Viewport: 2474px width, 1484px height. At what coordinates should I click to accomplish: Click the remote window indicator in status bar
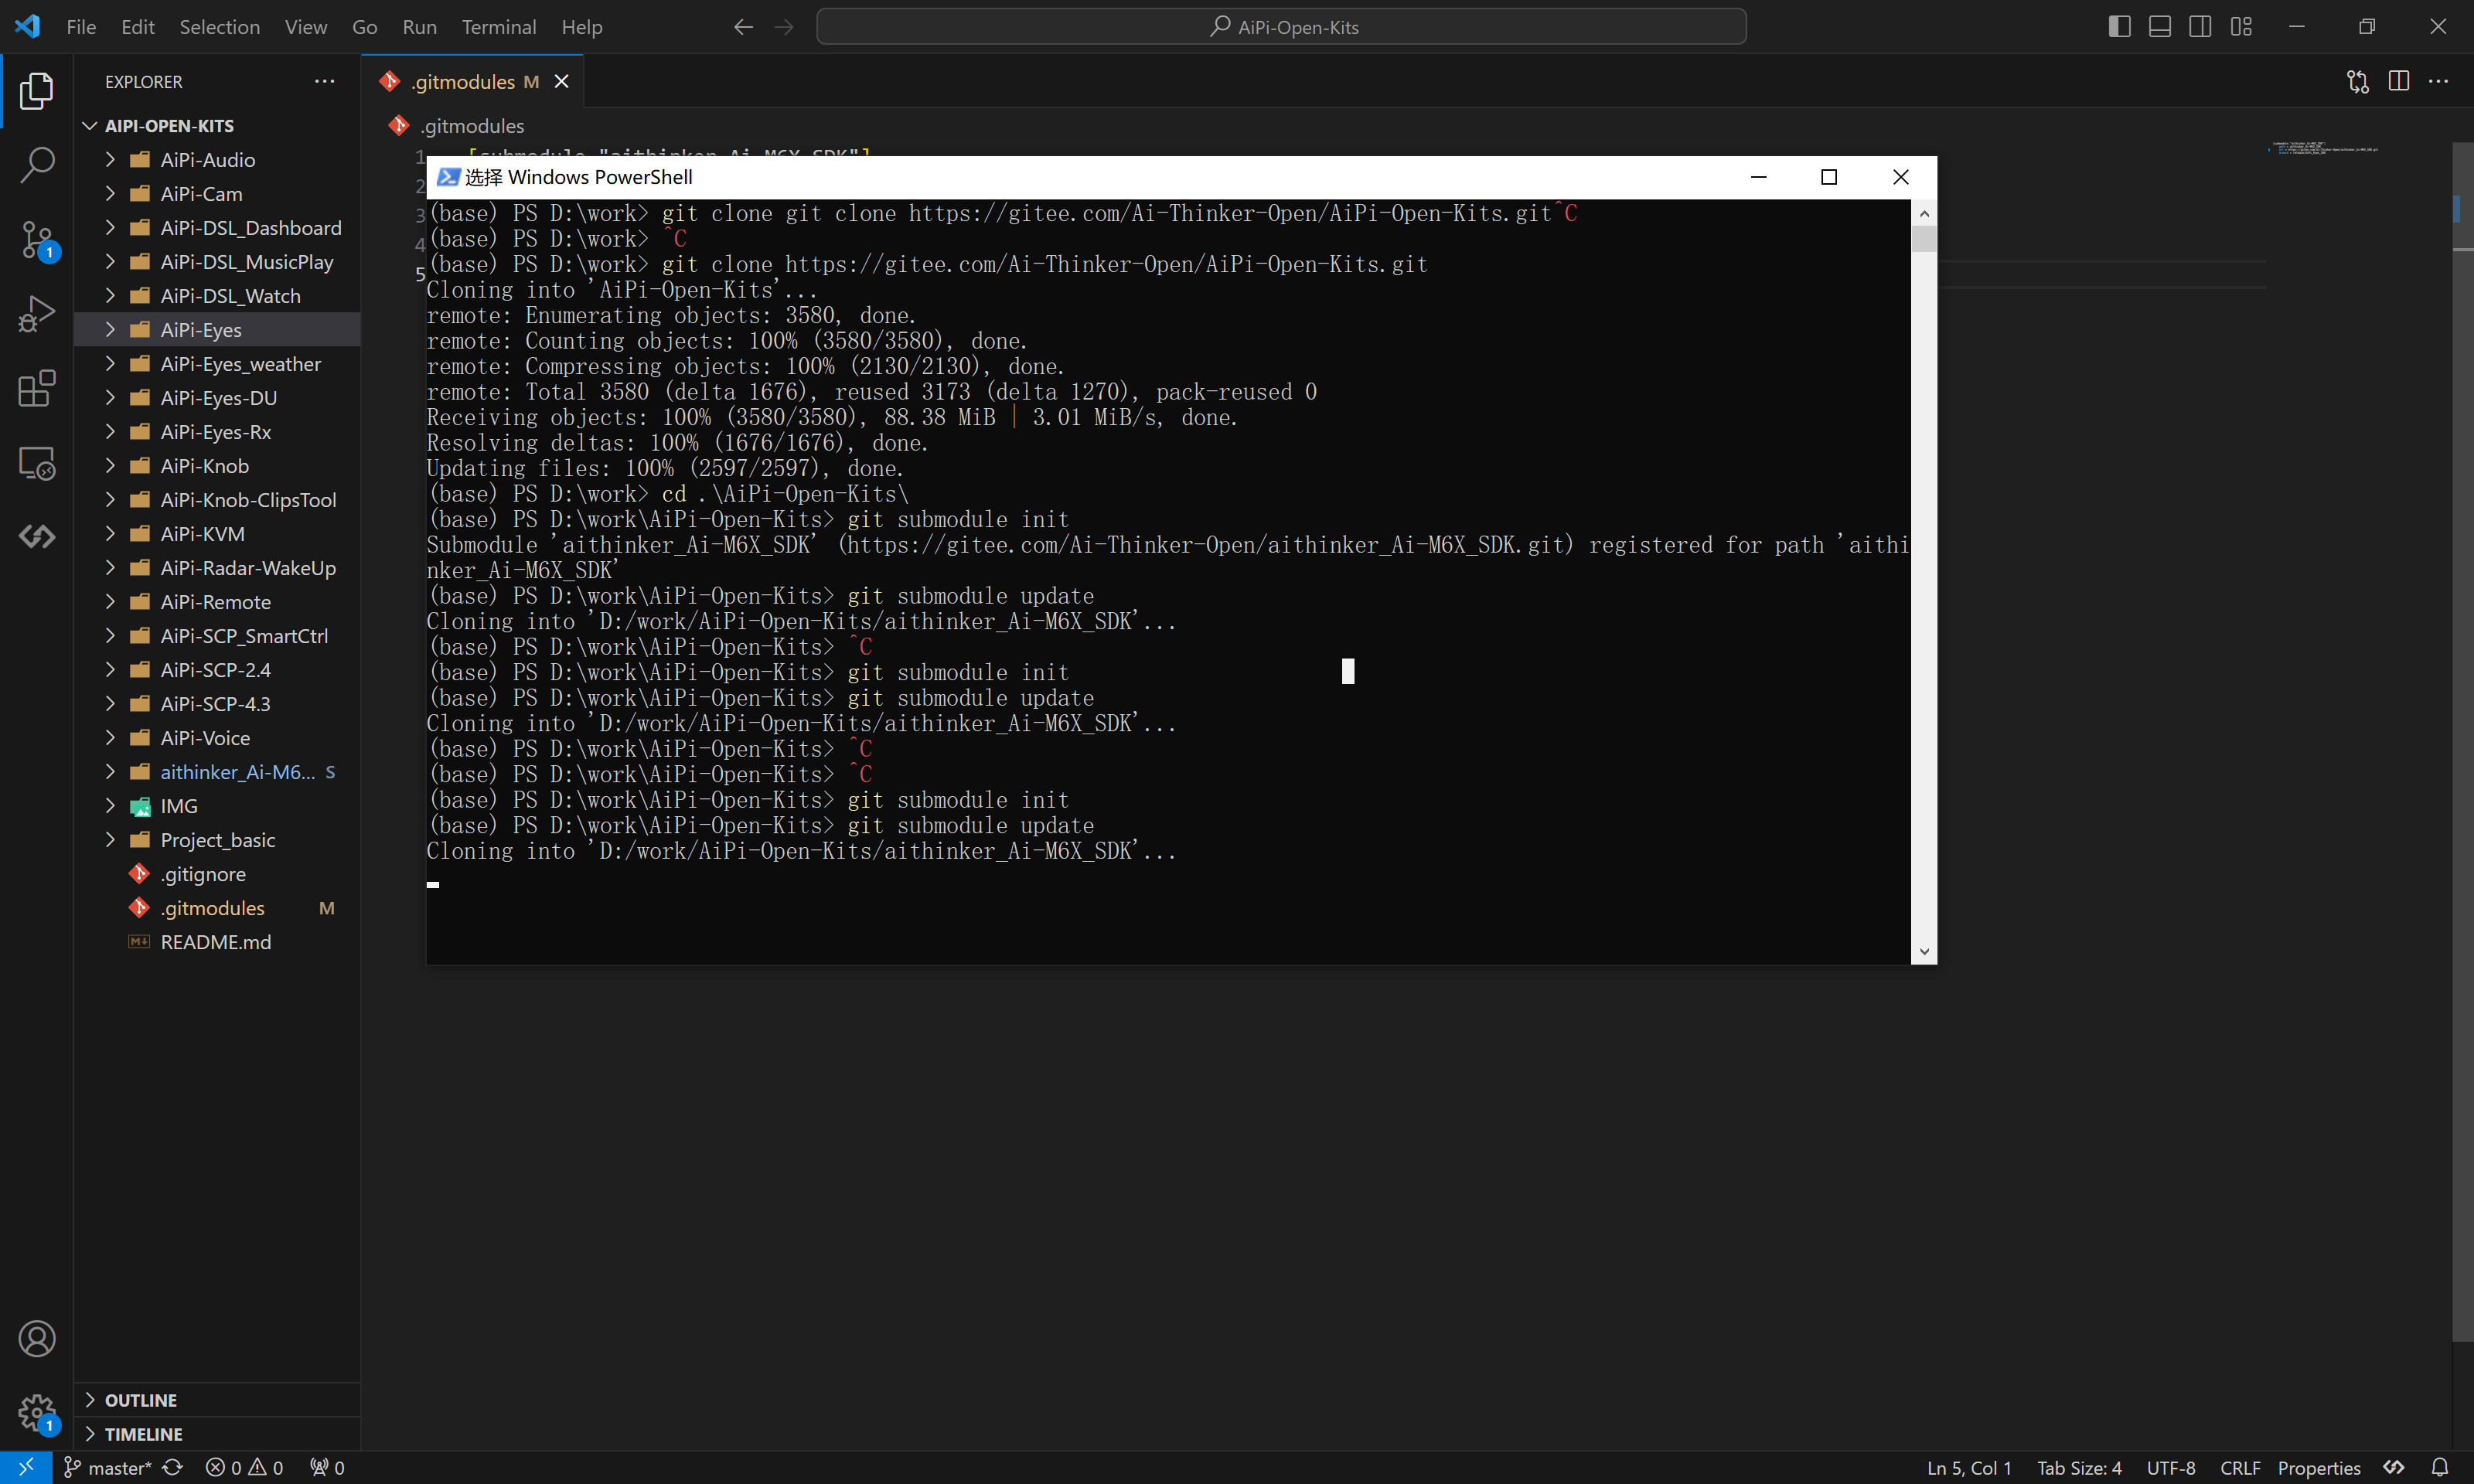(26, 1467)
